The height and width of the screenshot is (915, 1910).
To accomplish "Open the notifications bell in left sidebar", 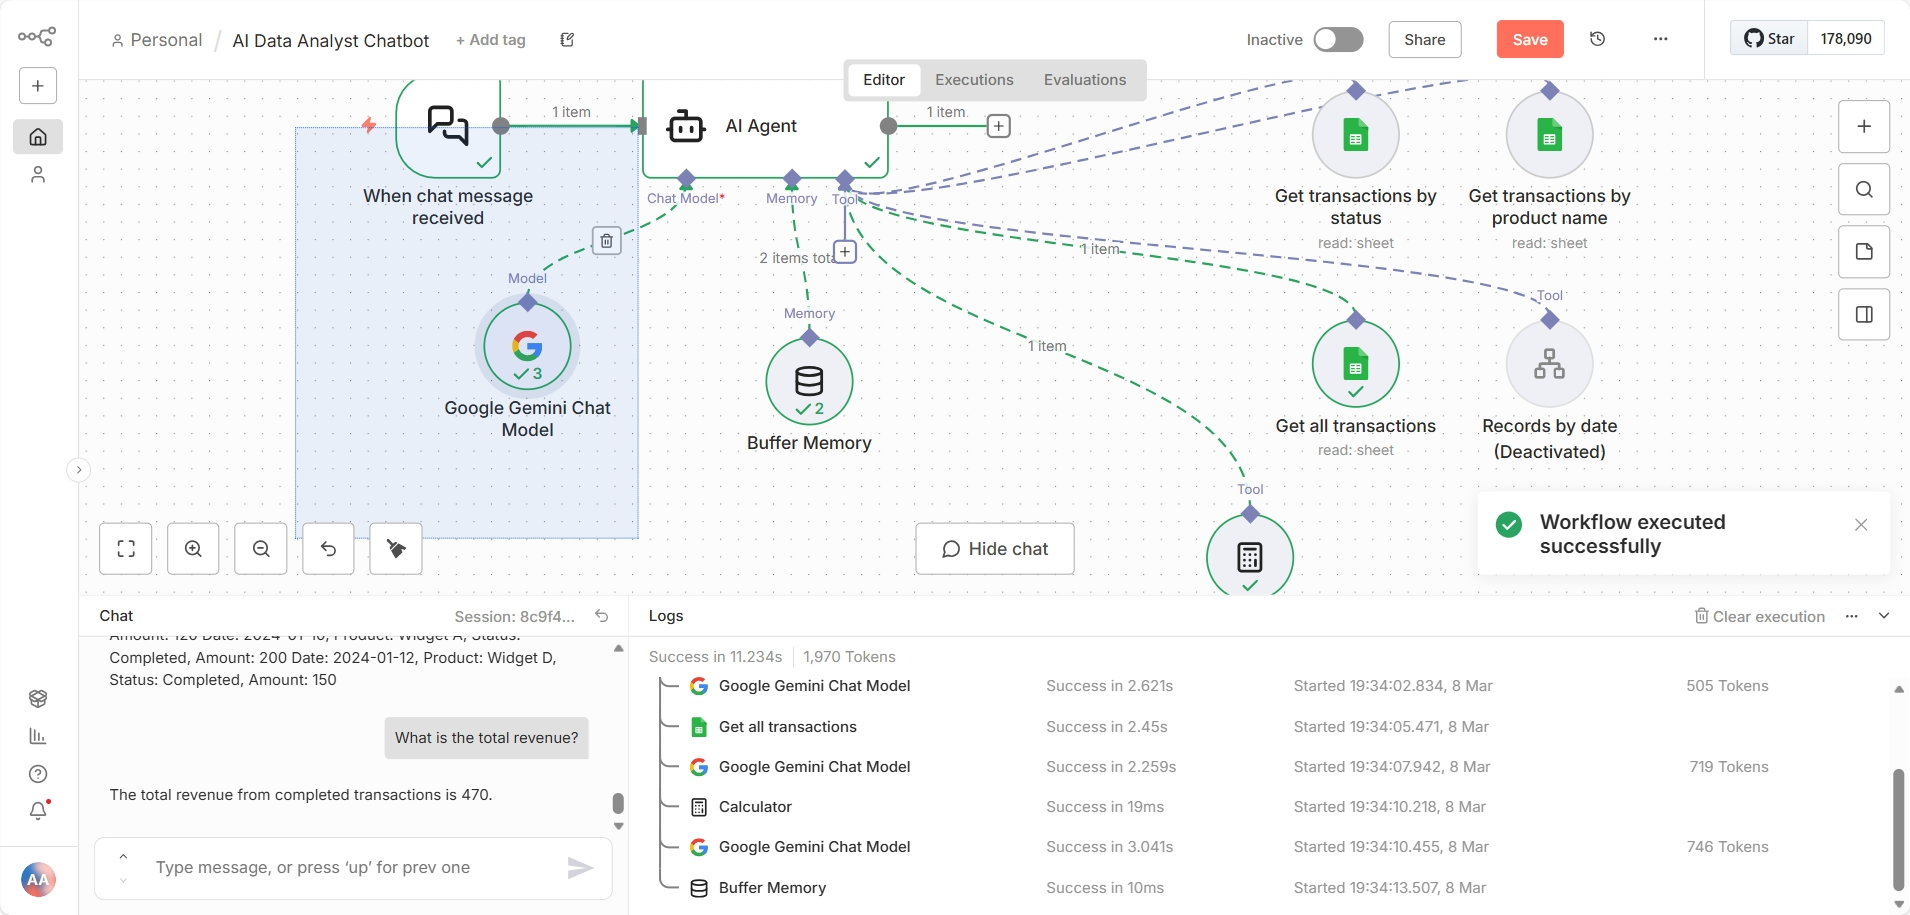I will pos(38,811).
